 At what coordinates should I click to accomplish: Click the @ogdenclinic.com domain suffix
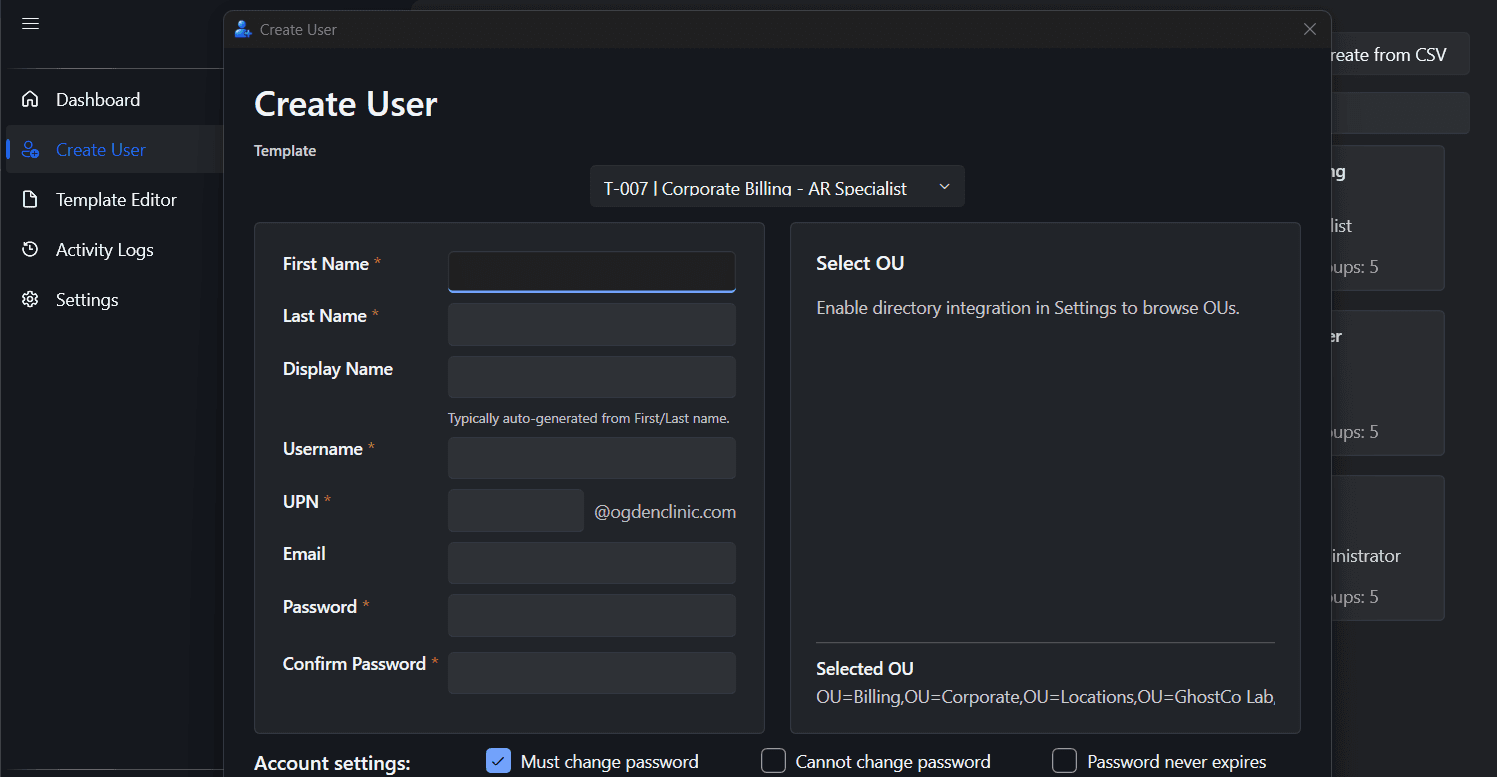665,512
